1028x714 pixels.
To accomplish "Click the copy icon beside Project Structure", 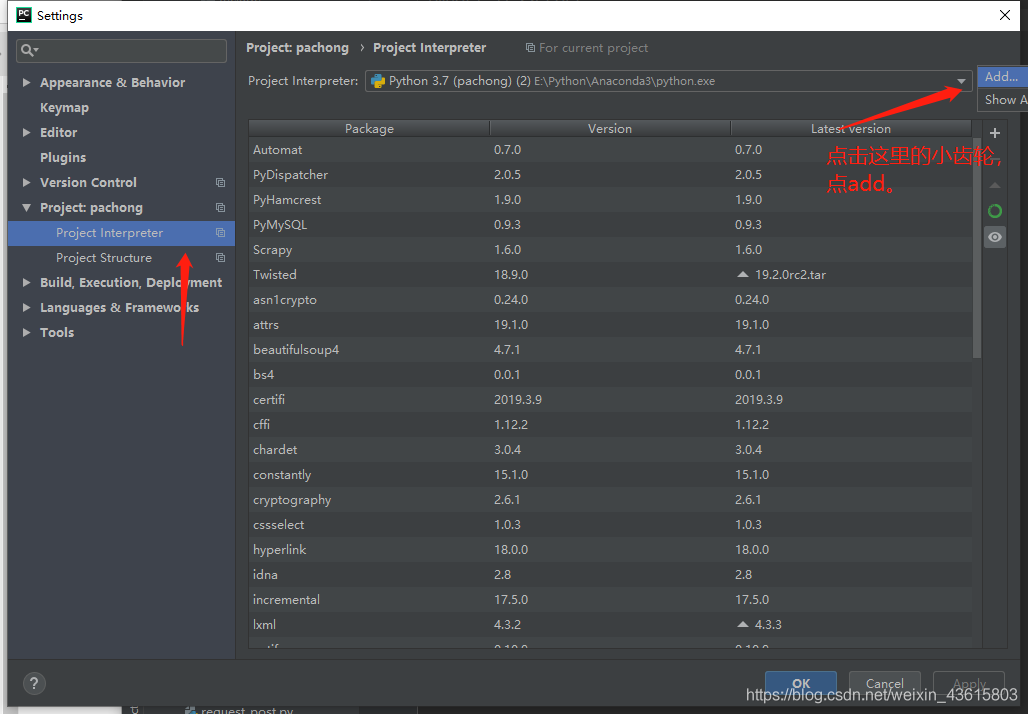I will tap(220, 258).
